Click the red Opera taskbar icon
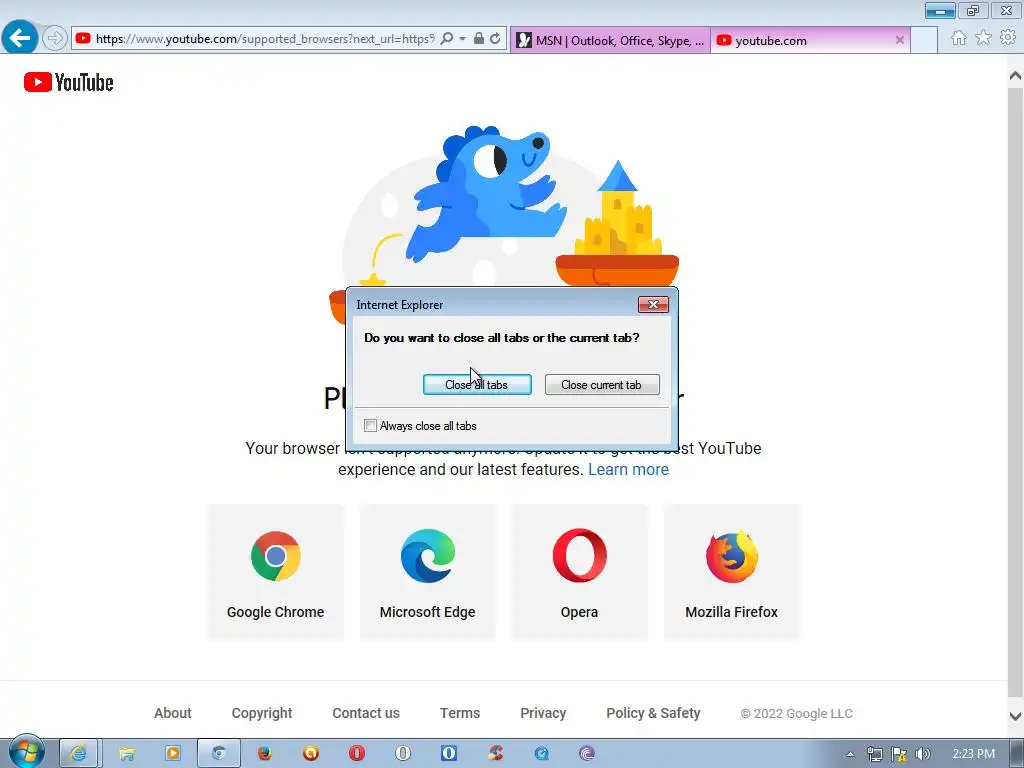 coord(357,754)
